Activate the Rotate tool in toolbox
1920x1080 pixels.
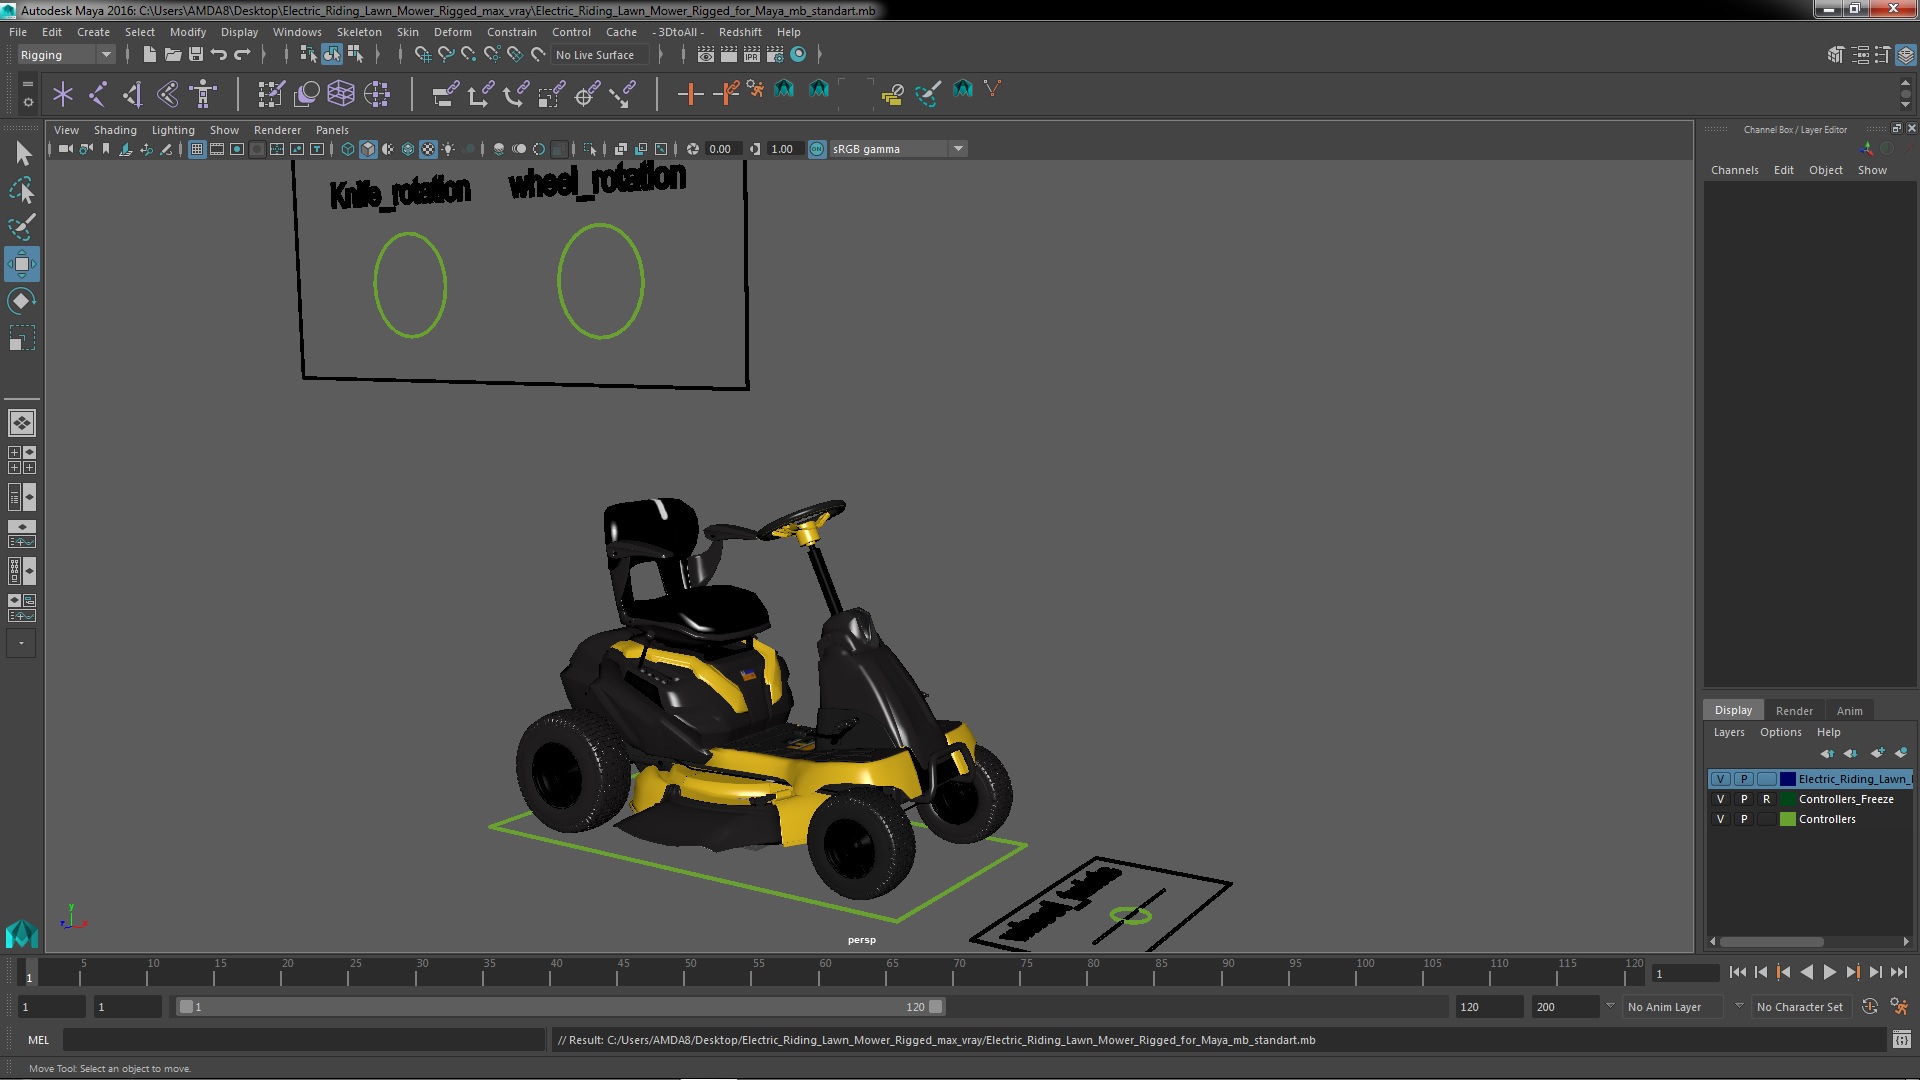[22, 301]
